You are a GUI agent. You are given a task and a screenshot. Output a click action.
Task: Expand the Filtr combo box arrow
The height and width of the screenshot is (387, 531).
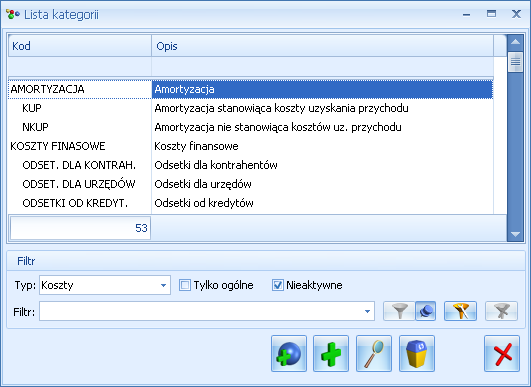(367, 311)
